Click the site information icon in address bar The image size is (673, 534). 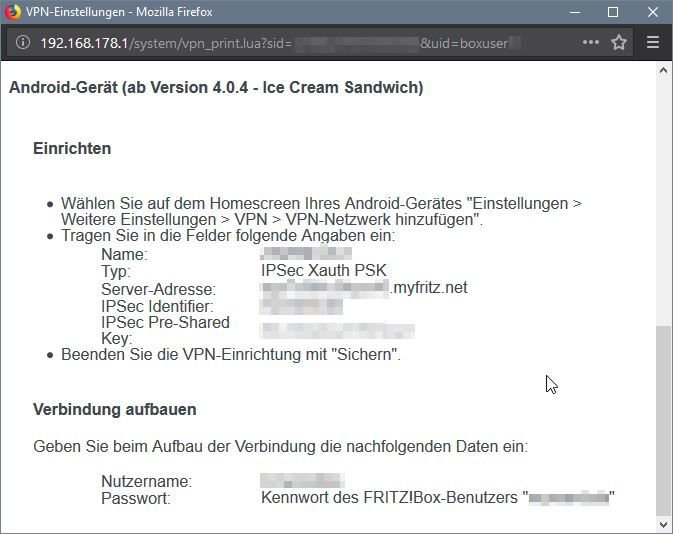pyautogui.click(x=23, y=42)
